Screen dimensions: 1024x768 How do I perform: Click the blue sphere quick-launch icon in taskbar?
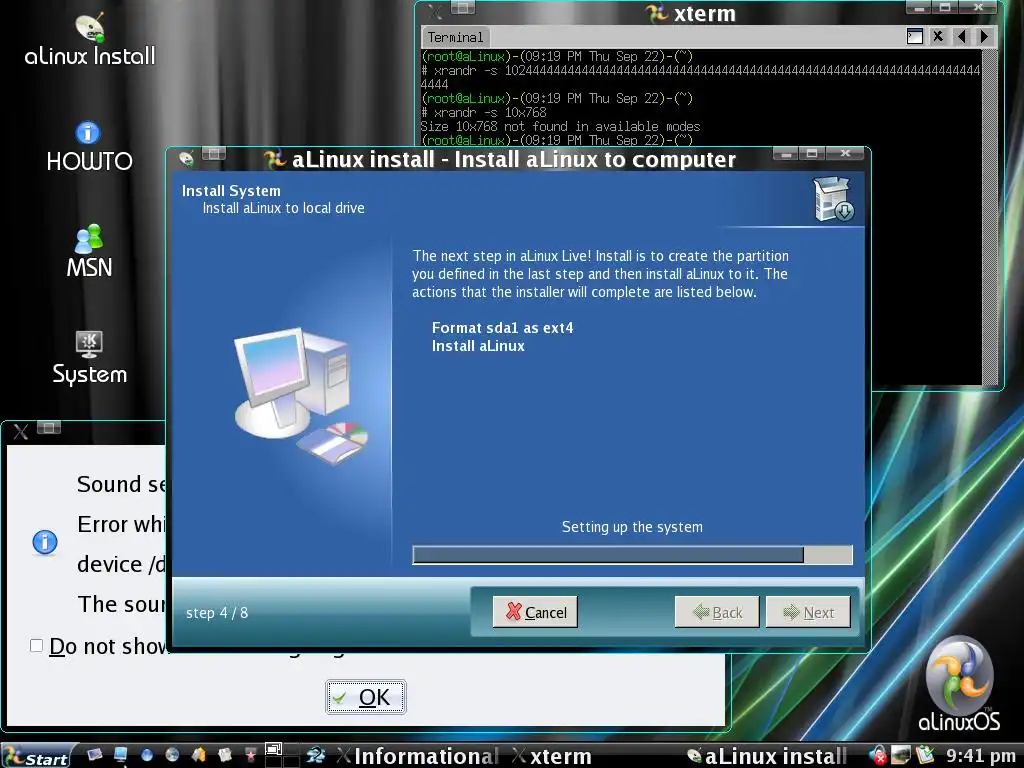[146, 755]
